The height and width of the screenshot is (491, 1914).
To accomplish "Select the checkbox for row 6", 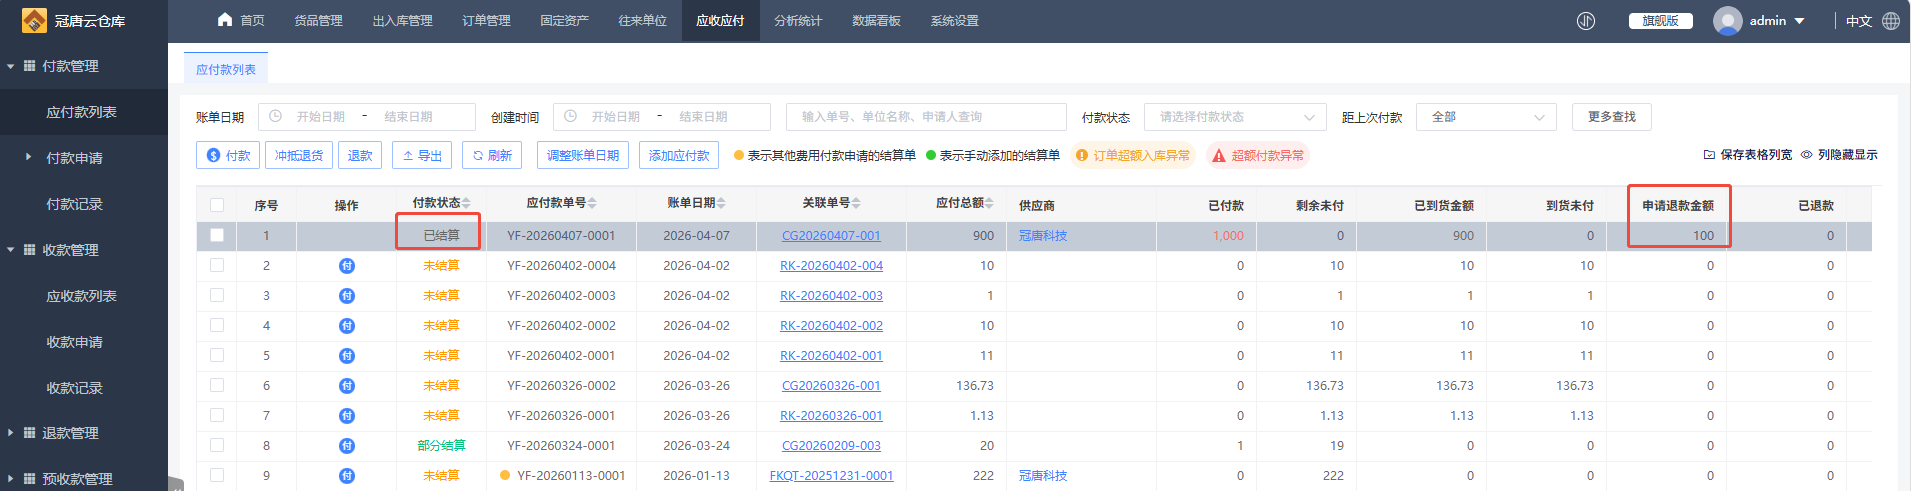I will pos(217,386).
